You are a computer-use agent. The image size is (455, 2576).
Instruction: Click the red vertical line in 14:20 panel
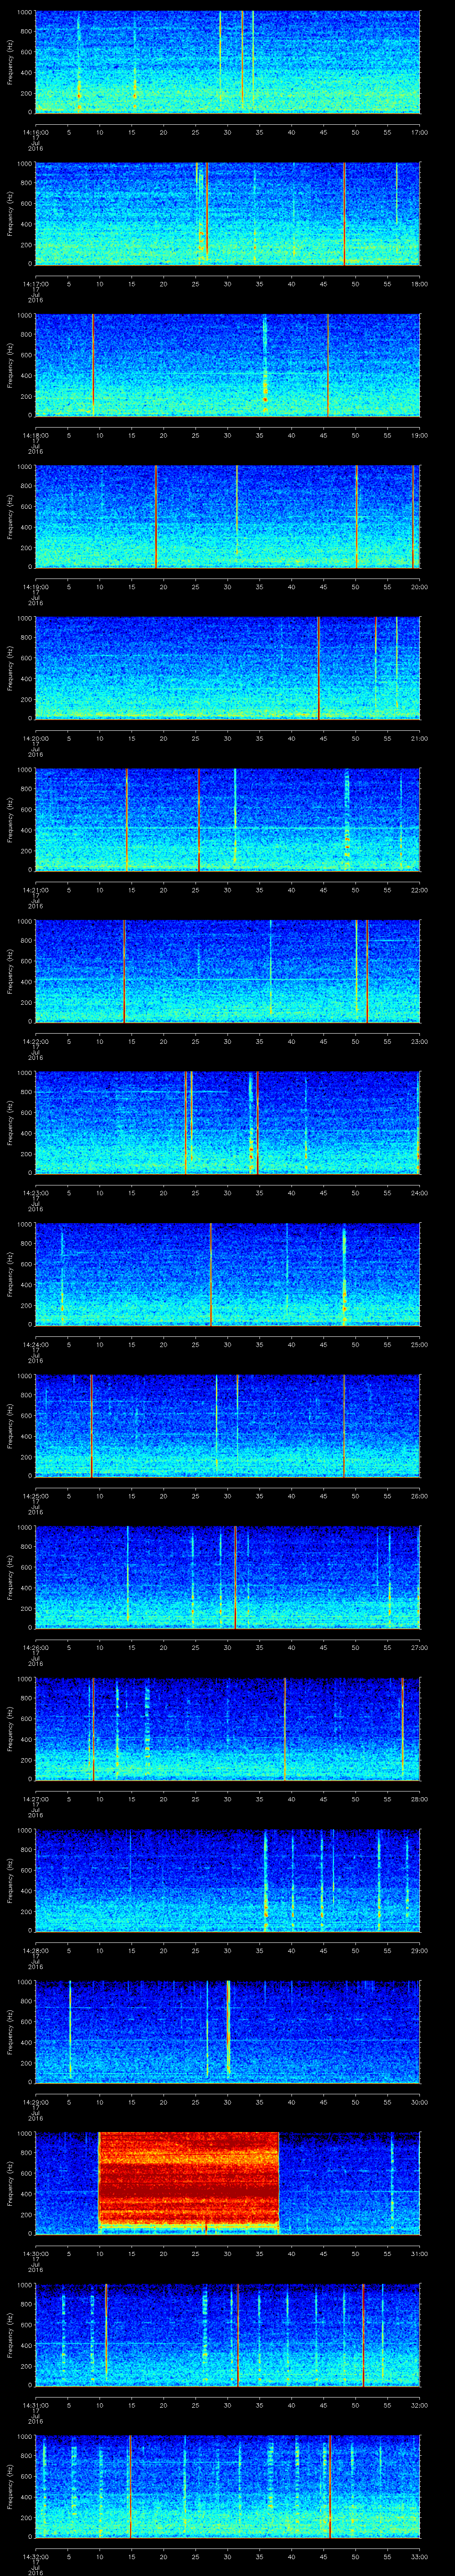pyautogui.click(x=318, y=668)
